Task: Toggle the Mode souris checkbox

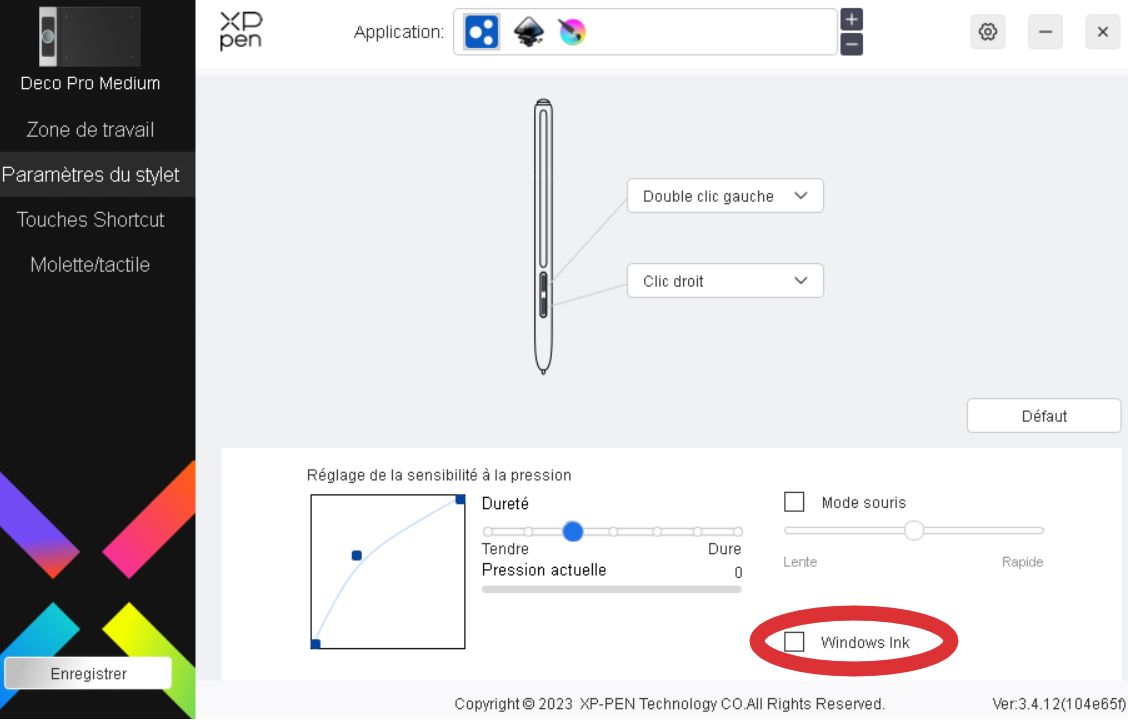Action: click(794, 502)
